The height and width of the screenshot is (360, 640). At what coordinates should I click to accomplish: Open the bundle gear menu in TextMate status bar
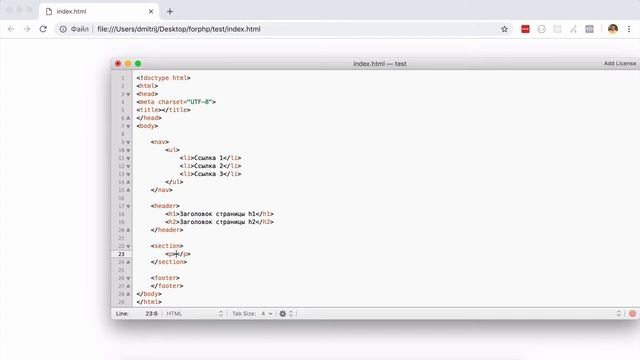[x=282, y=313]
